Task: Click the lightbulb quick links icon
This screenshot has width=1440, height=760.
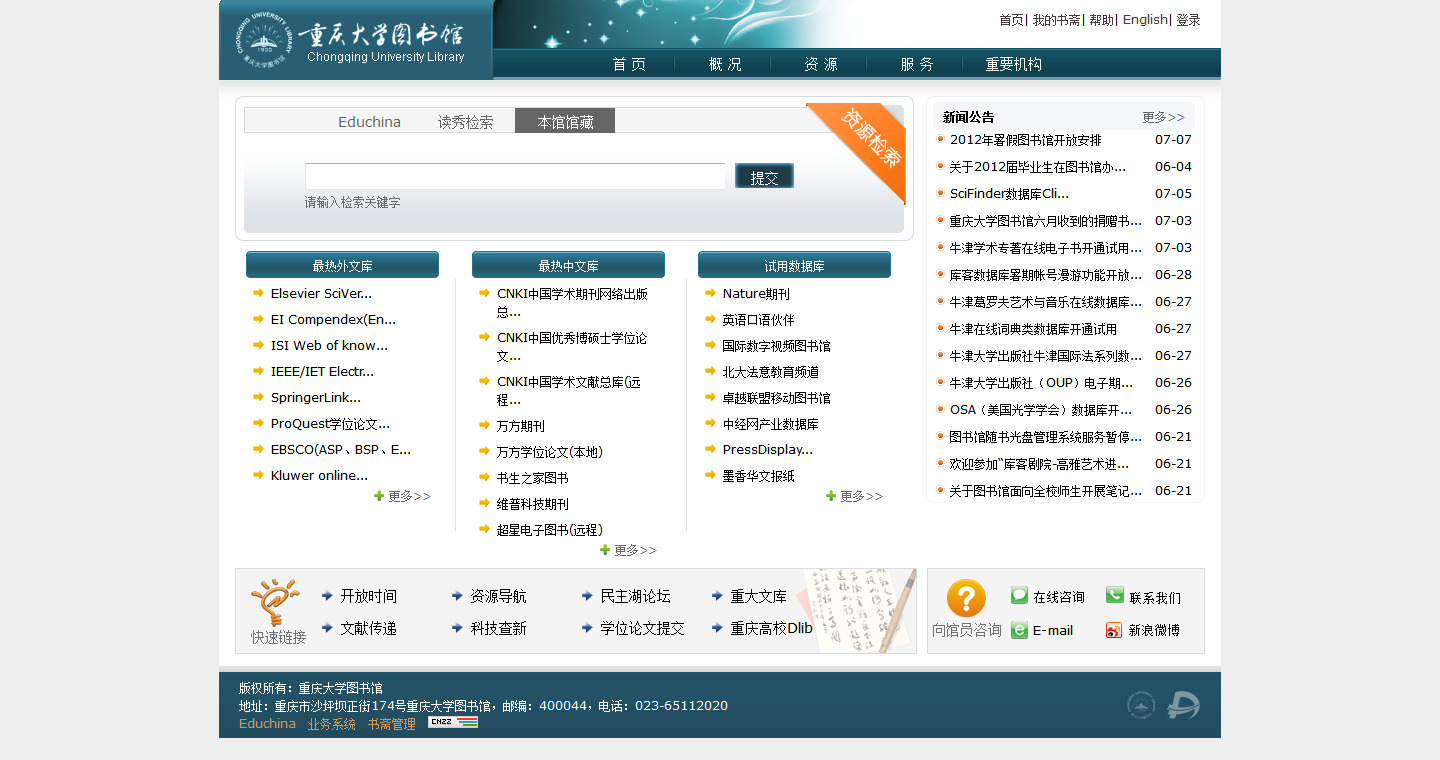Action: pyautogui.click(x=275, y=602)
